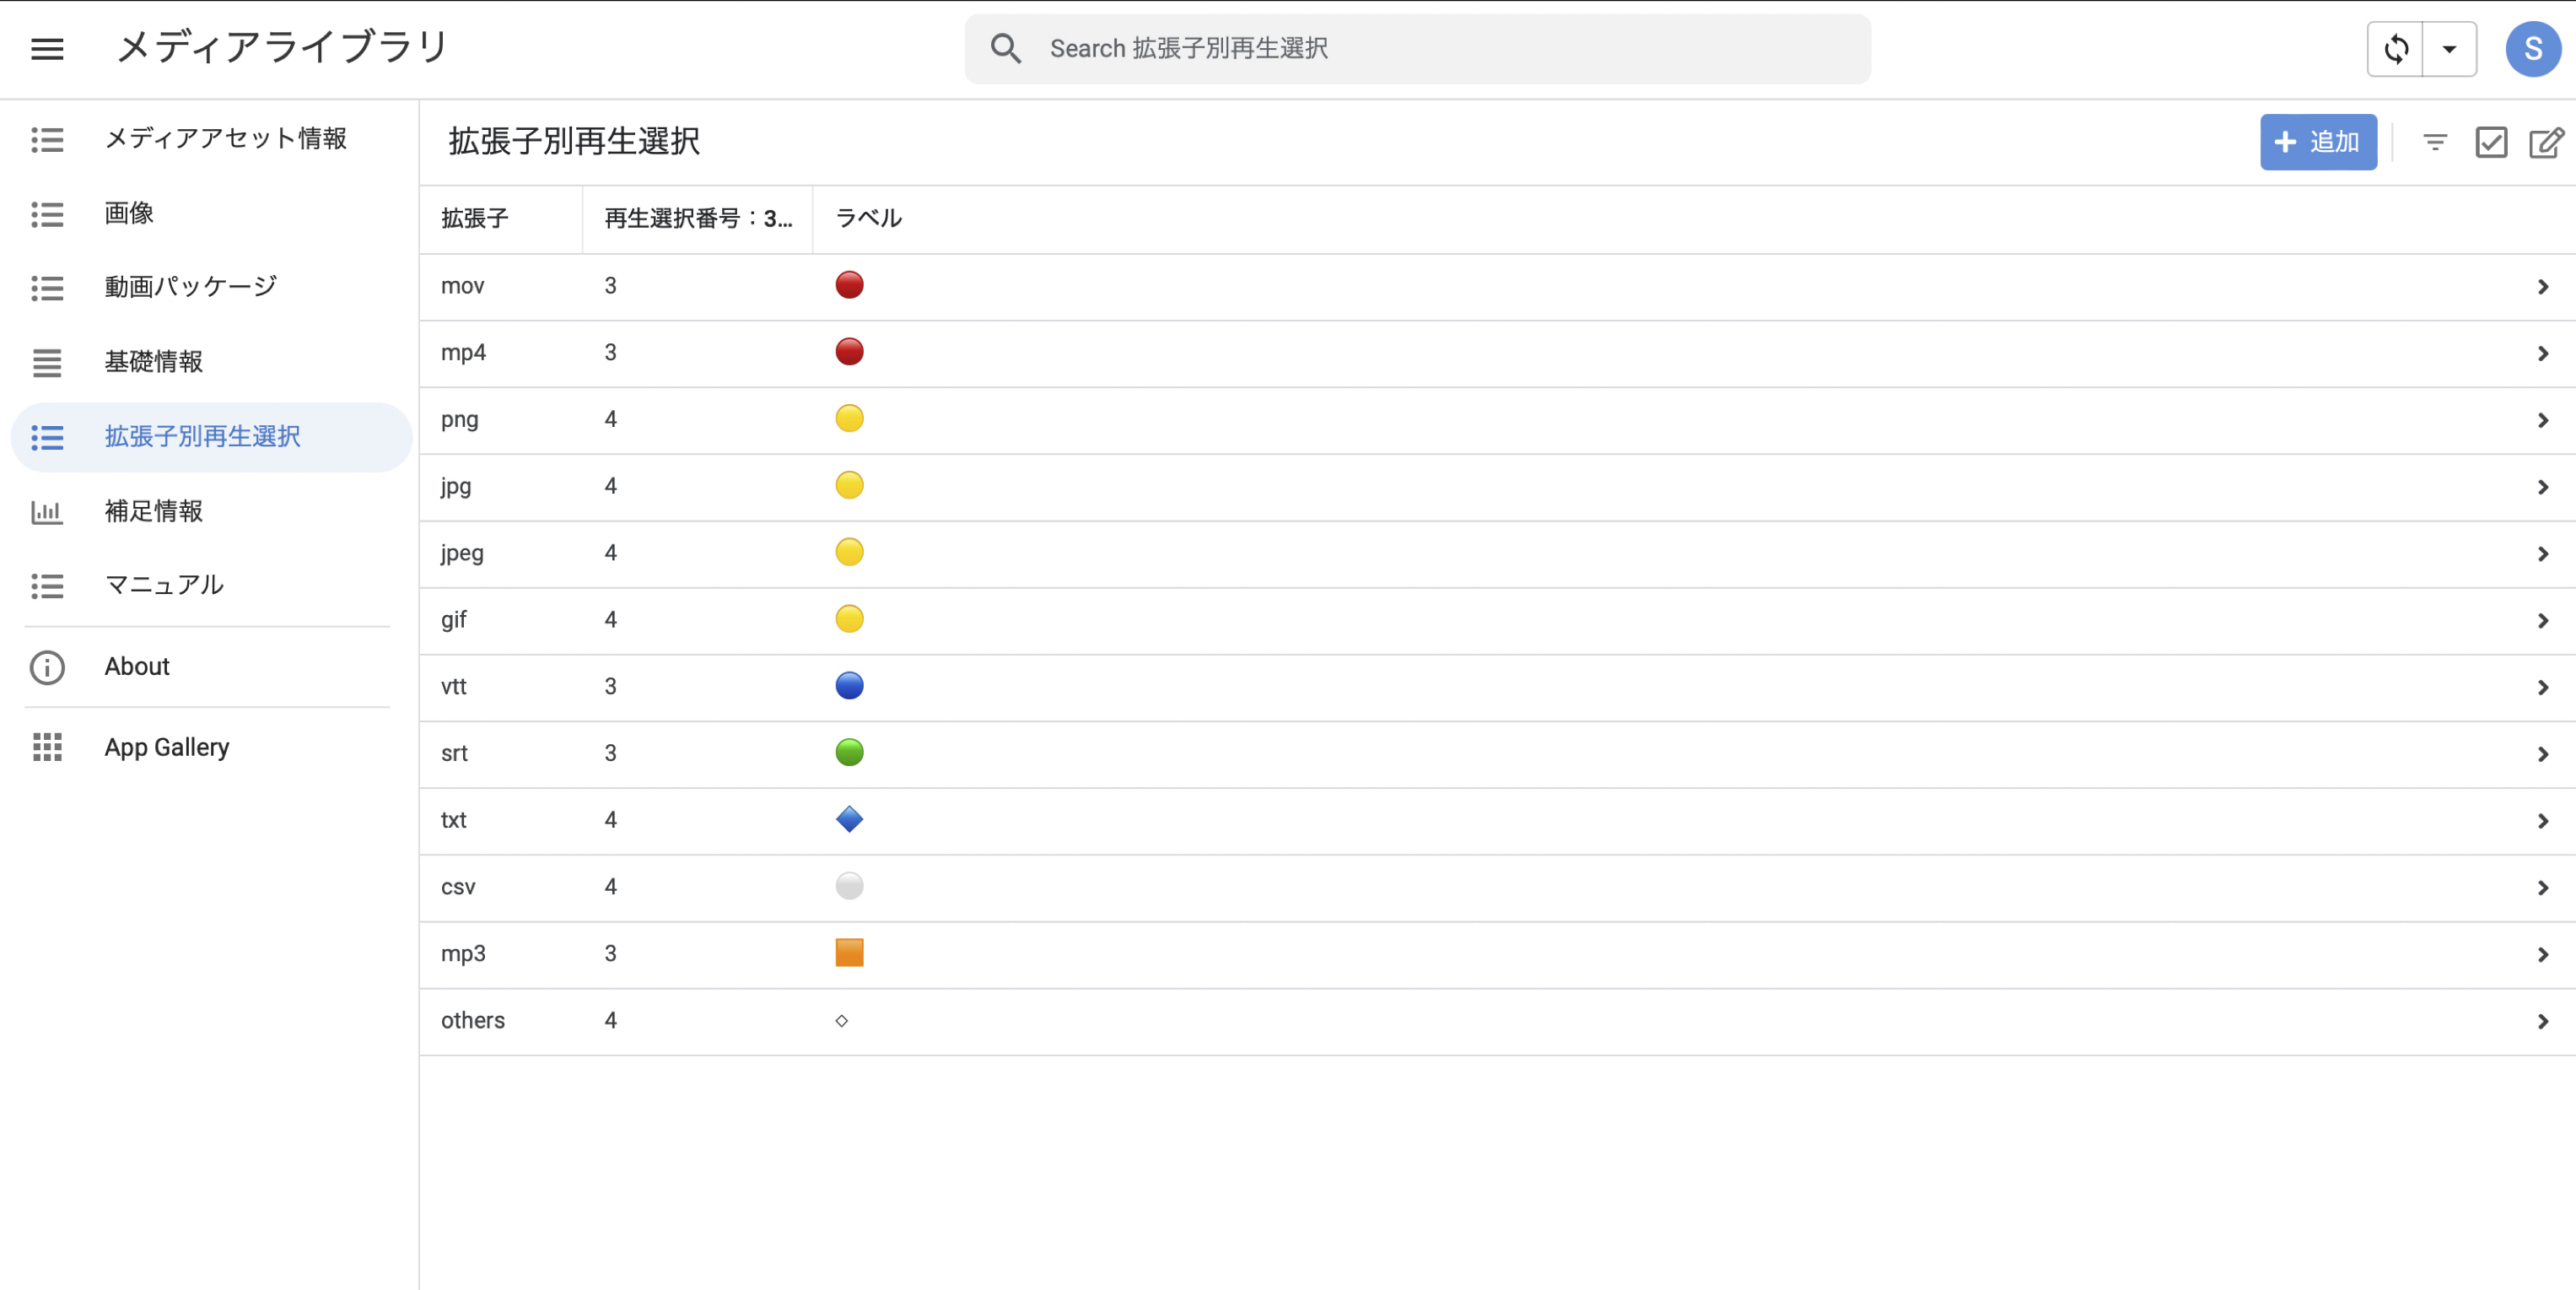Viewport: 2576px width, 1290px height.
Task: Click the search magnifier icon
Action: coord(1005,48)
